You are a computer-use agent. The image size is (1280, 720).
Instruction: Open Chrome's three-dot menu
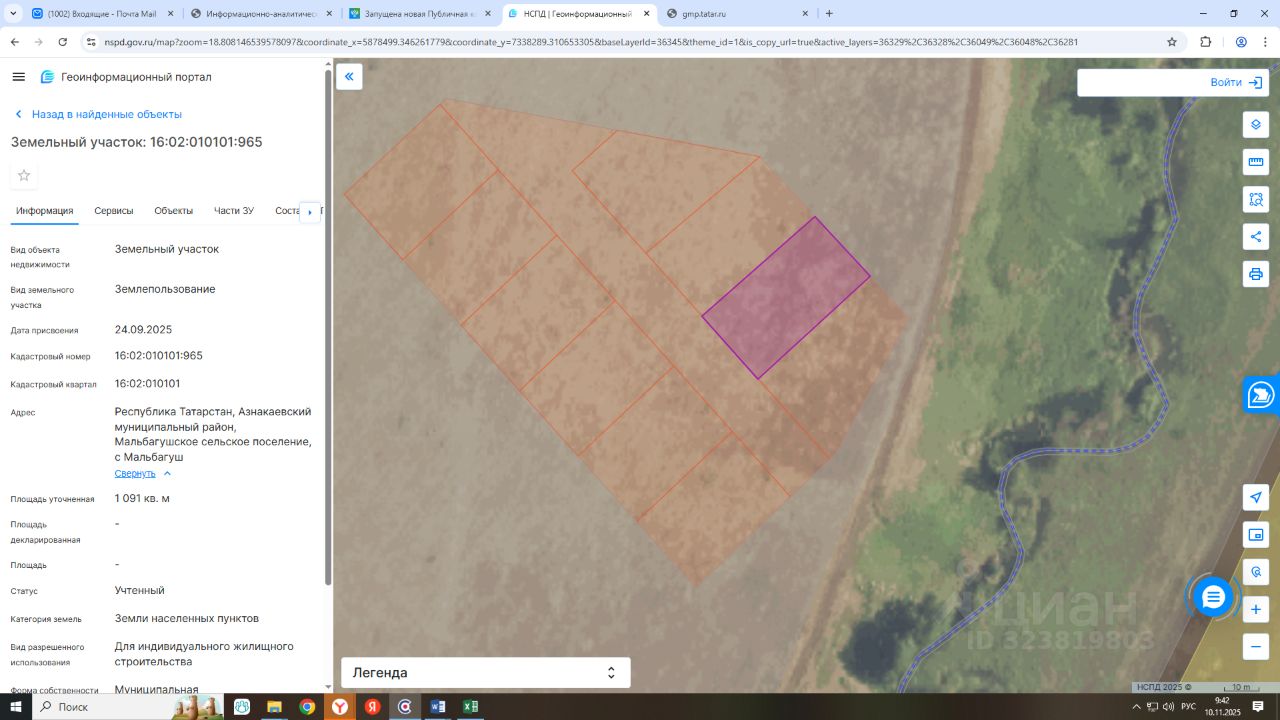pyautogui.click(x=1266, y=42)
